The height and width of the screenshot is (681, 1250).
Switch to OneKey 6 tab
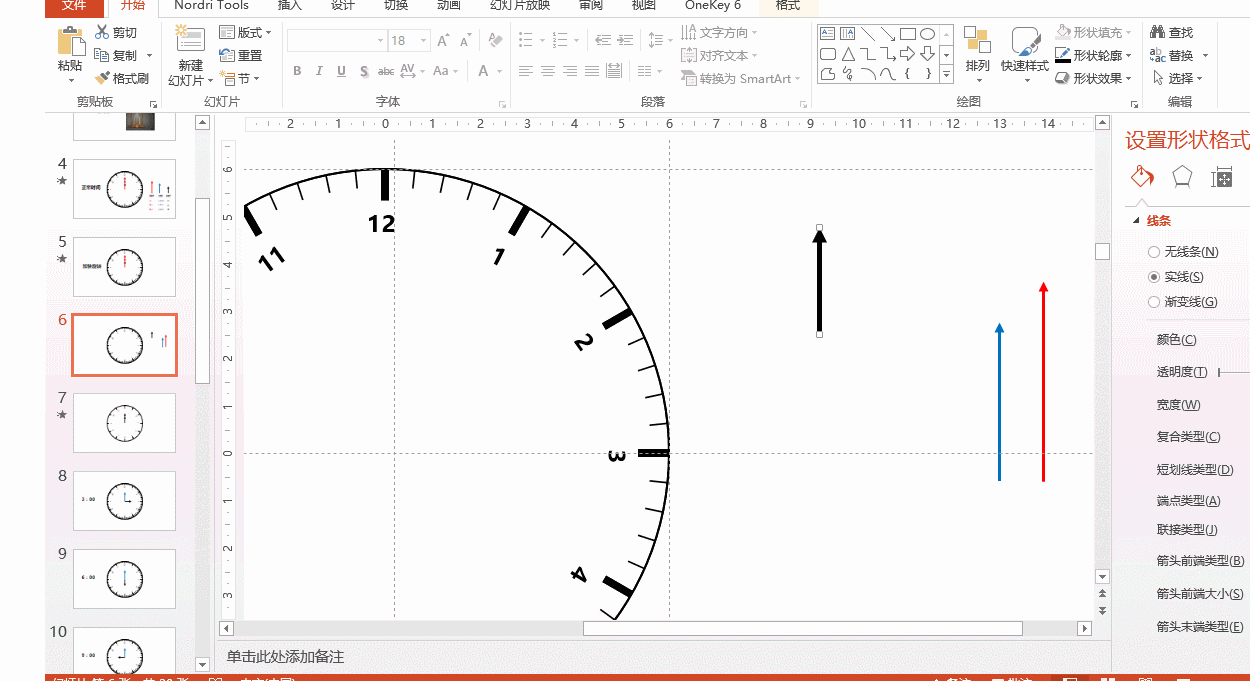pyautogui.click(x=713, y=6)
